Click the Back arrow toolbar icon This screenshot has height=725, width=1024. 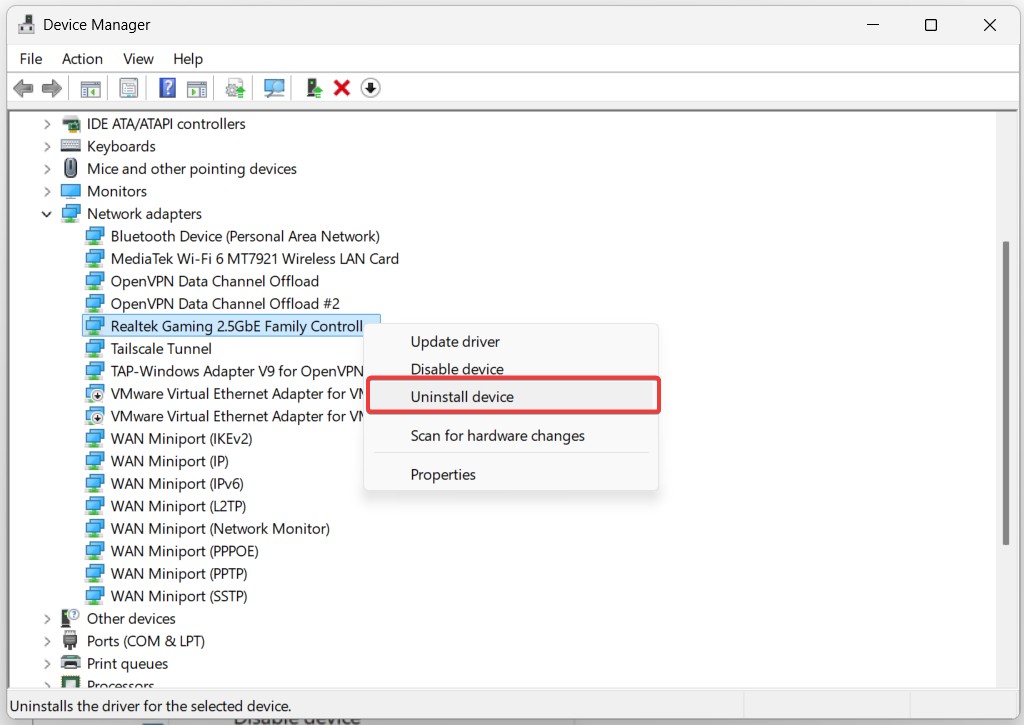[x=24, y=88]
